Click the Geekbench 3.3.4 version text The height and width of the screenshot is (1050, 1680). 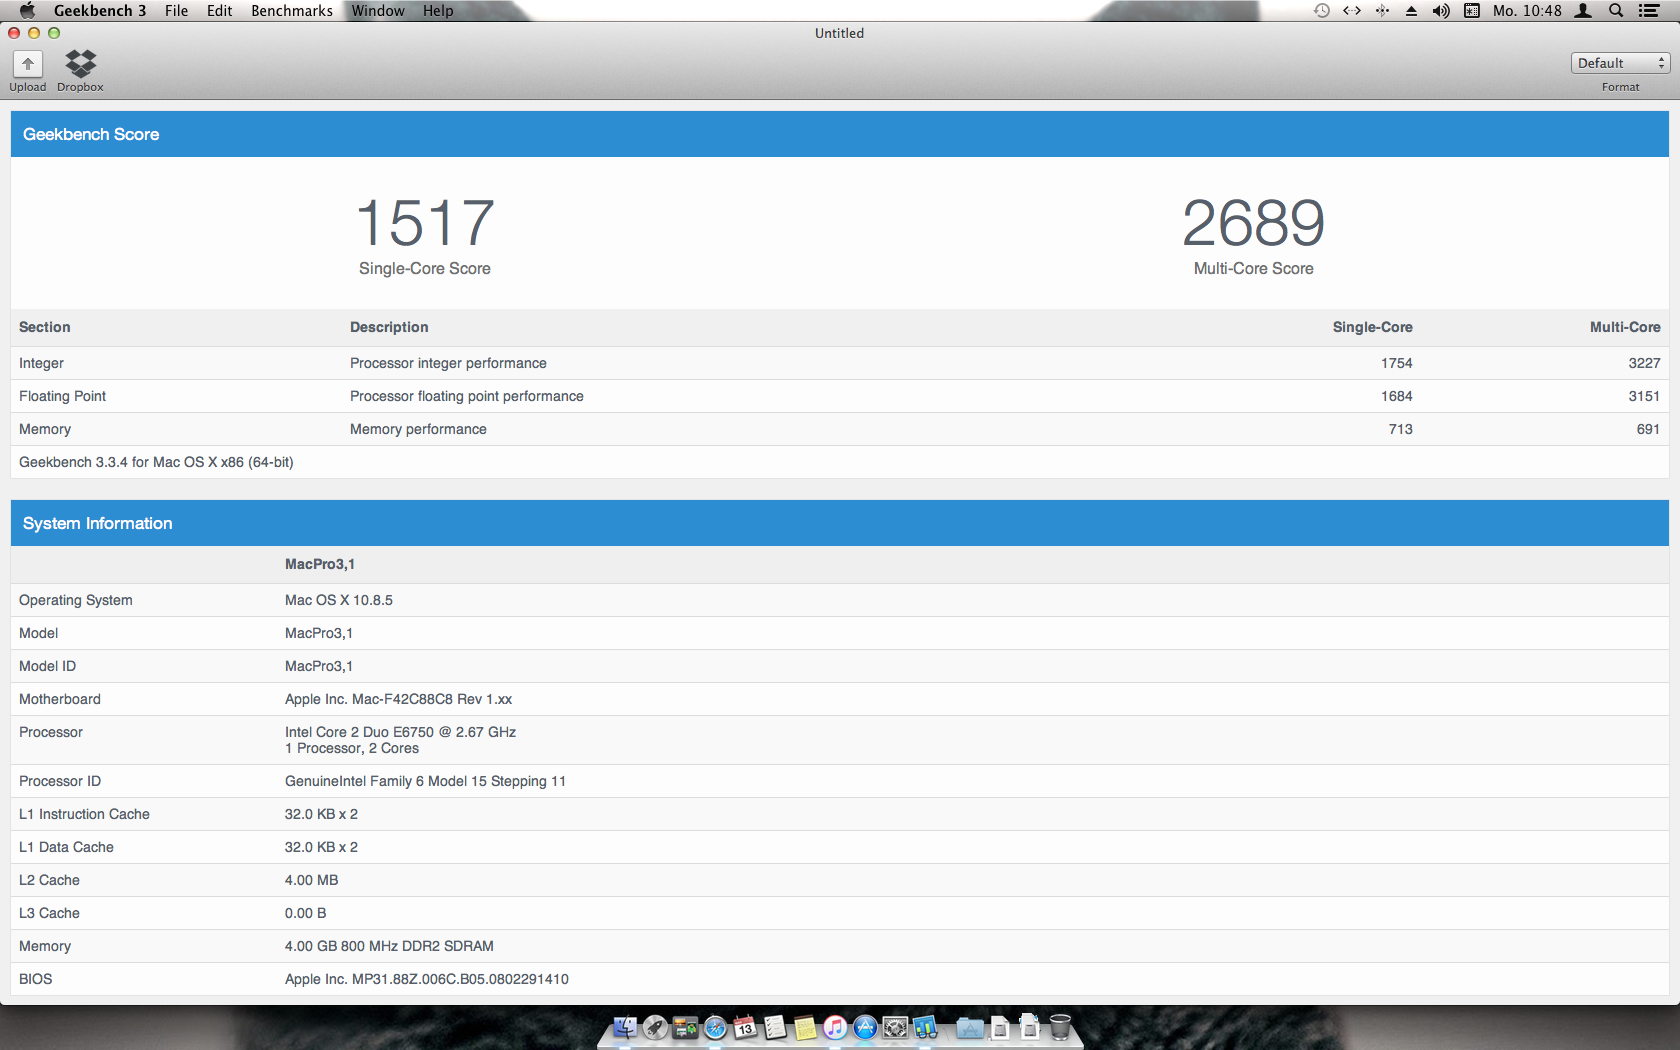(x=156, y=462)
